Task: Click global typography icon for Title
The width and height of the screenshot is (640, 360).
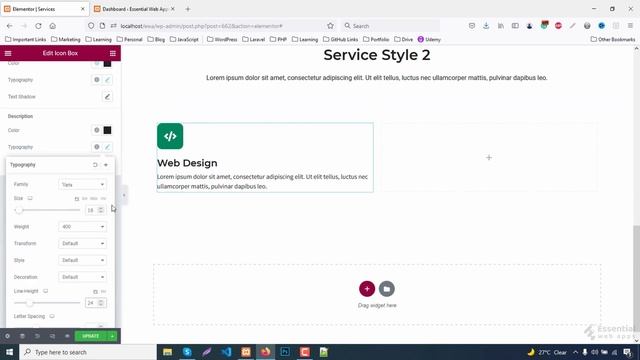Action: click(x=97, y=80)
